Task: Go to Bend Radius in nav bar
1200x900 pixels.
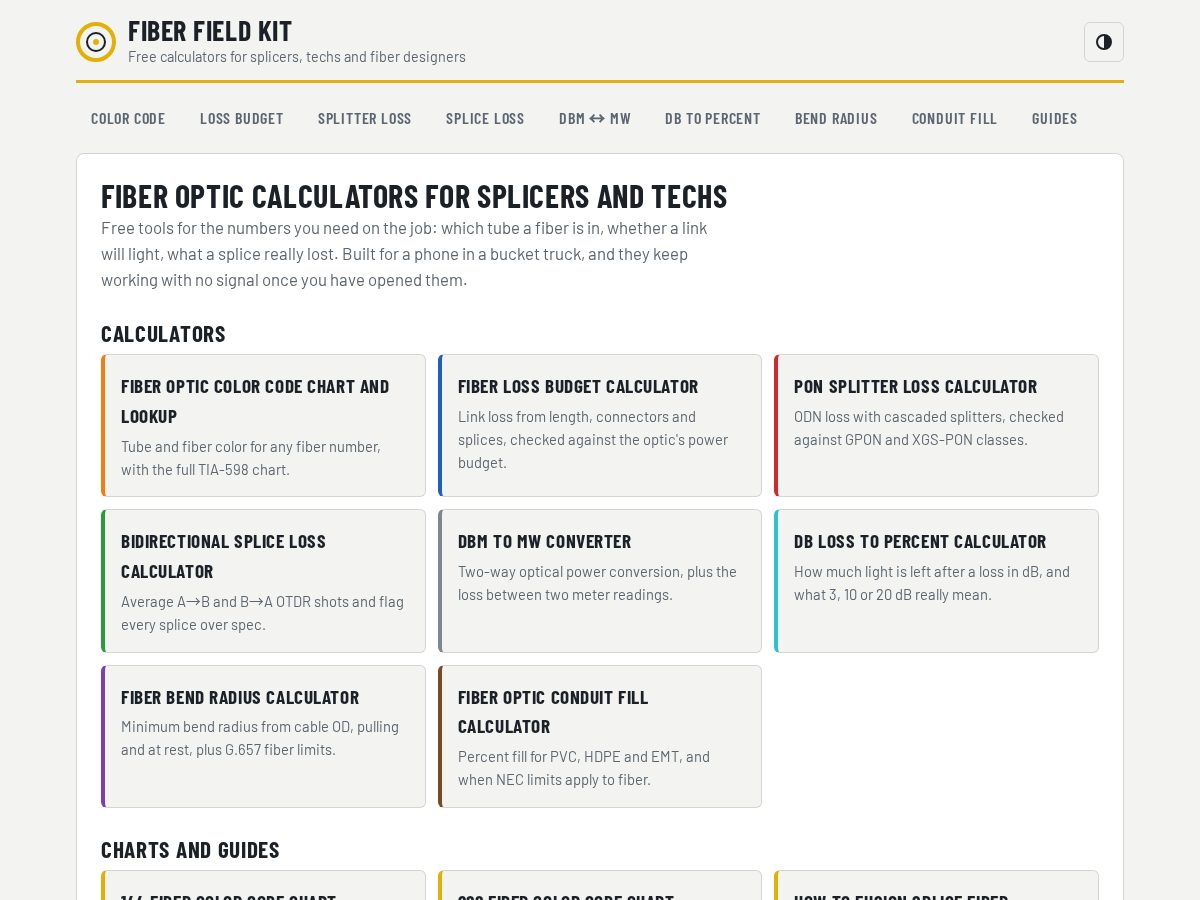Action: 836,118
